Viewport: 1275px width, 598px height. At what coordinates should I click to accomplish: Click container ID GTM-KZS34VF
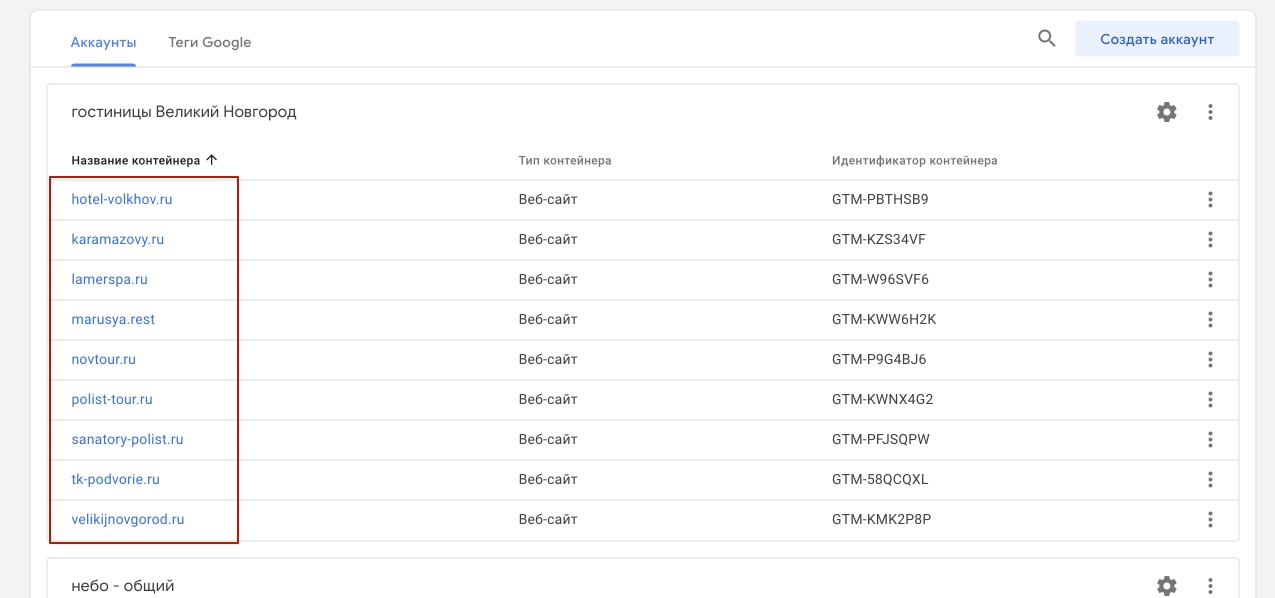click(x=879, y=240)
